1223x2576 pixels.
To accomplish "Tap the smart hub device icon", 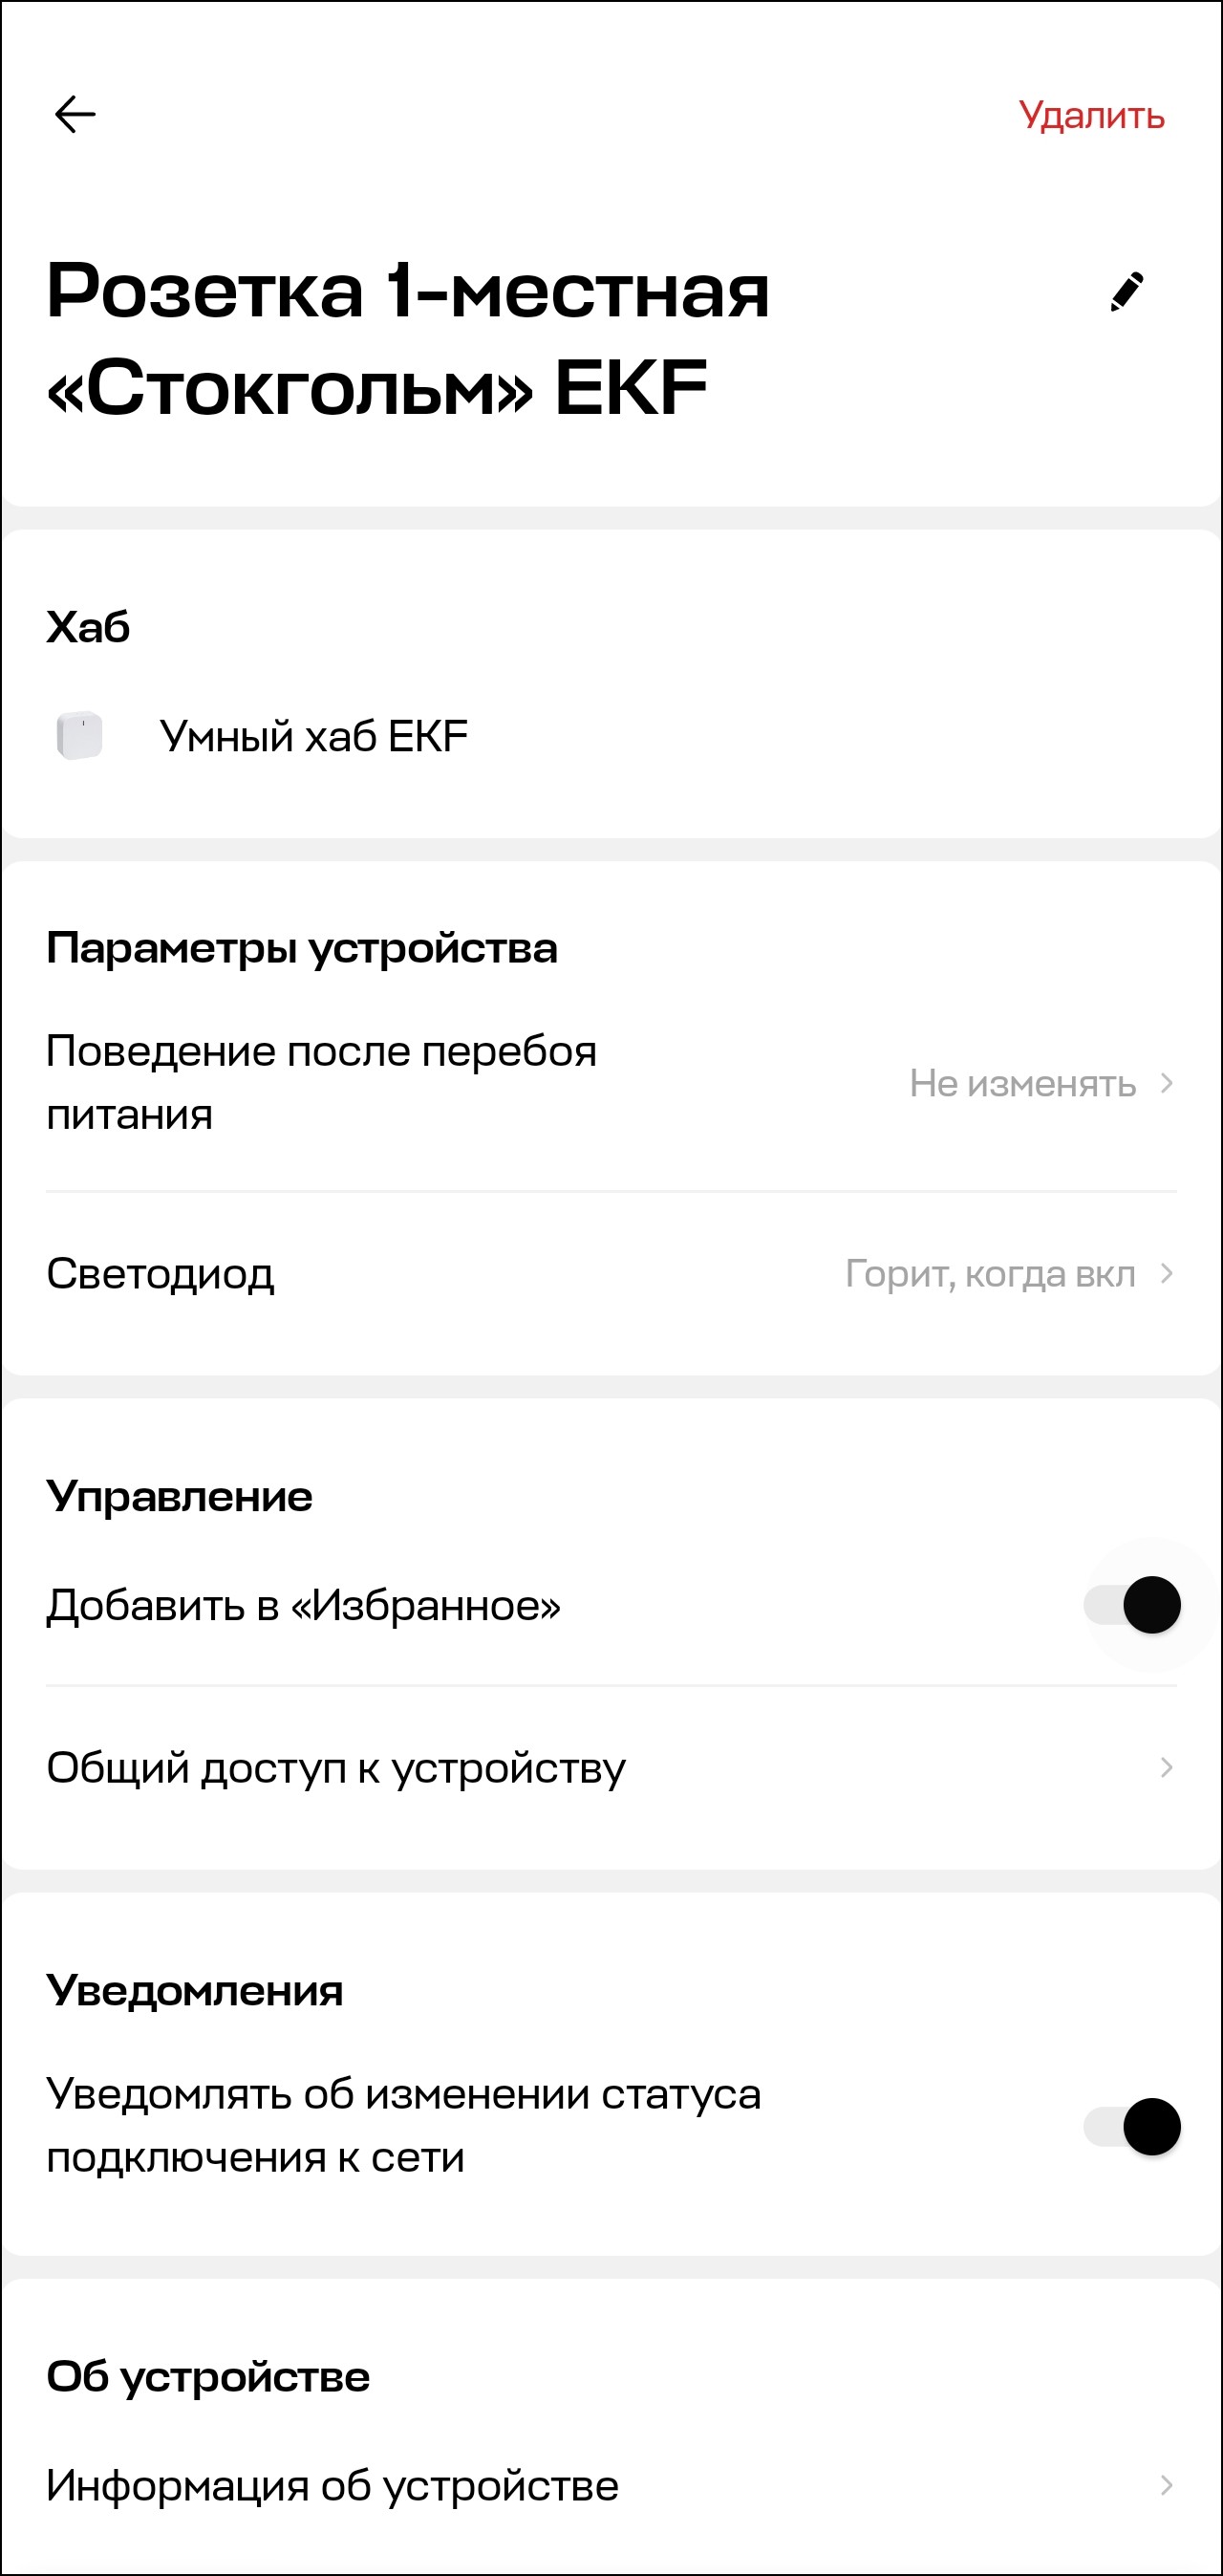I will pyautogui.click(x=80, y=736).
